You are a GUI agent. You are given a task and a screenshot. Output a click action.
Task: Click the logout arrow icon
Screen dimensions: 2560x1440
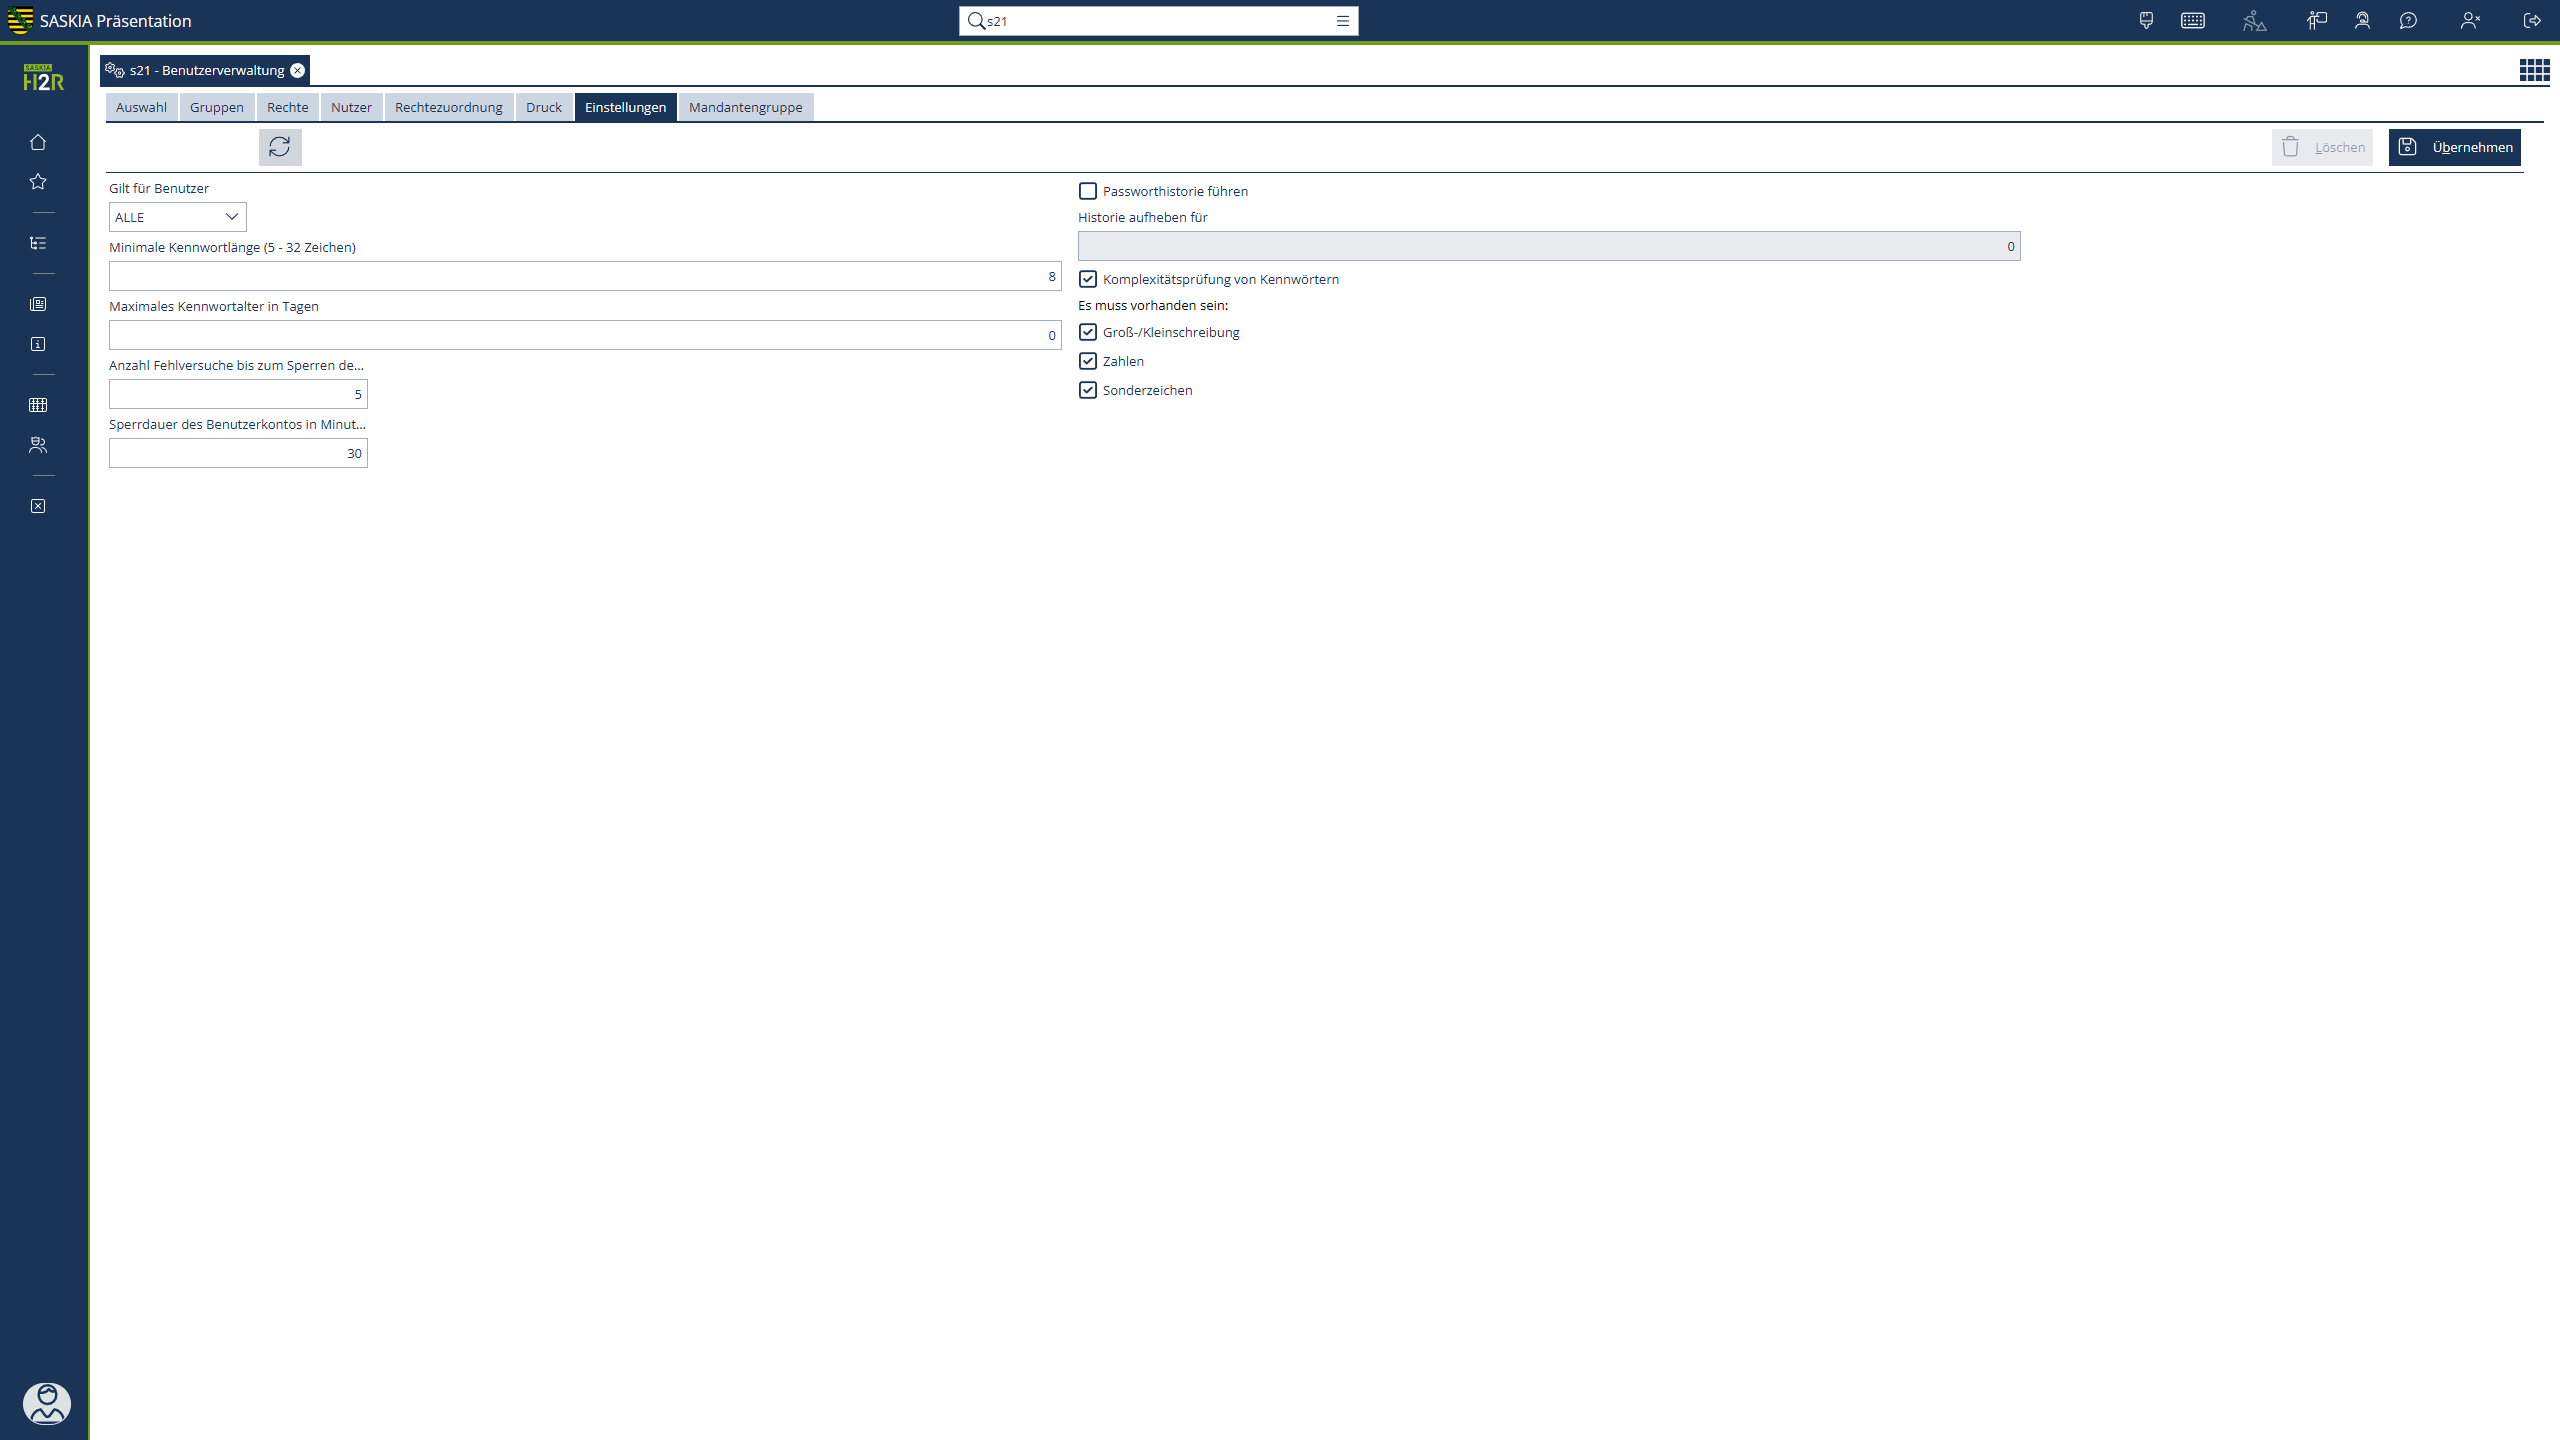[x=2532, y=21]
